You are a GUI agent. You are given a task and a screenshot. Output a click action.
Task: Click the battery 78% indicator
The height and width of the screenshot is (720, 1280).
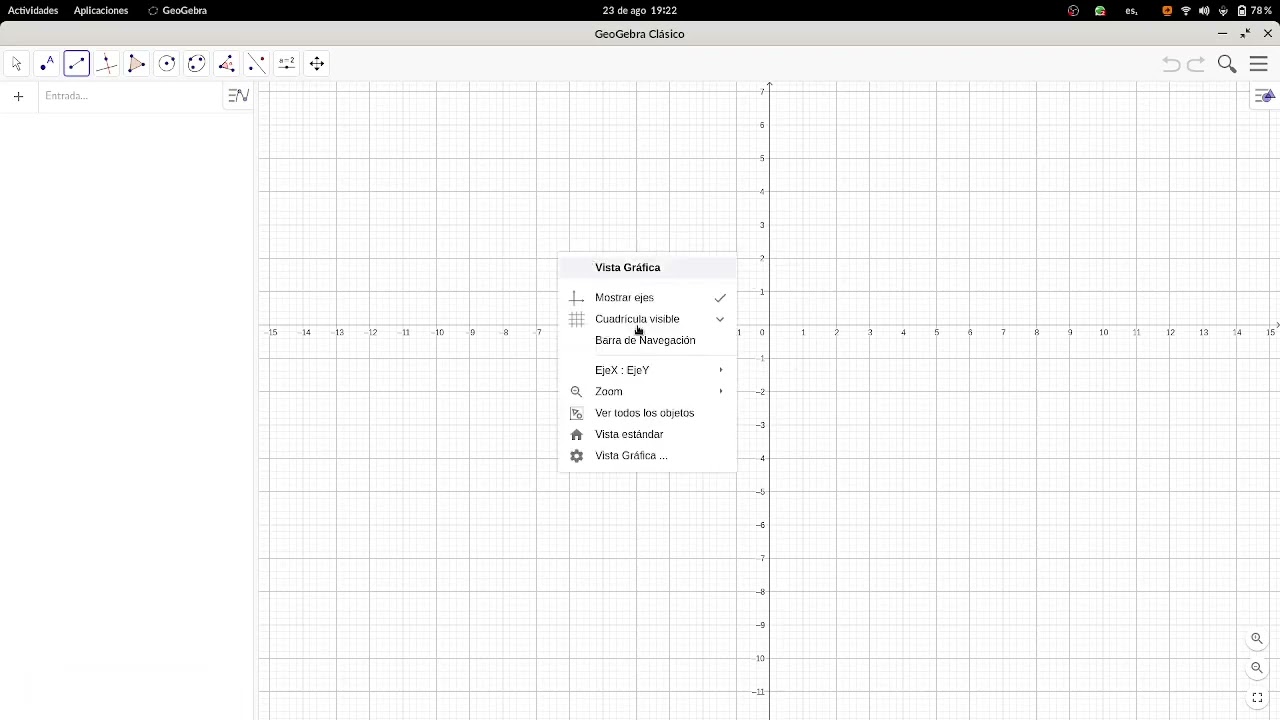(x=1255, y=11)
